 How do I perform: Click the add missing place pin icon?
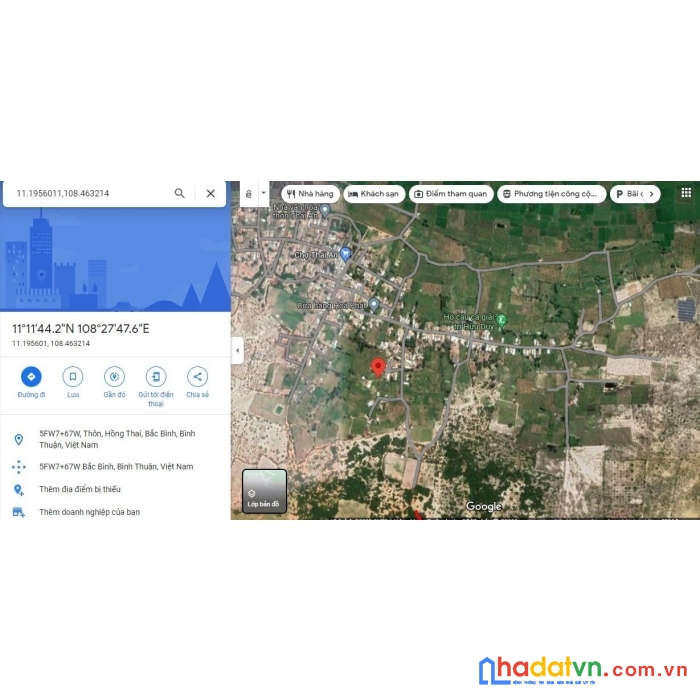click(x=19, y=490)
